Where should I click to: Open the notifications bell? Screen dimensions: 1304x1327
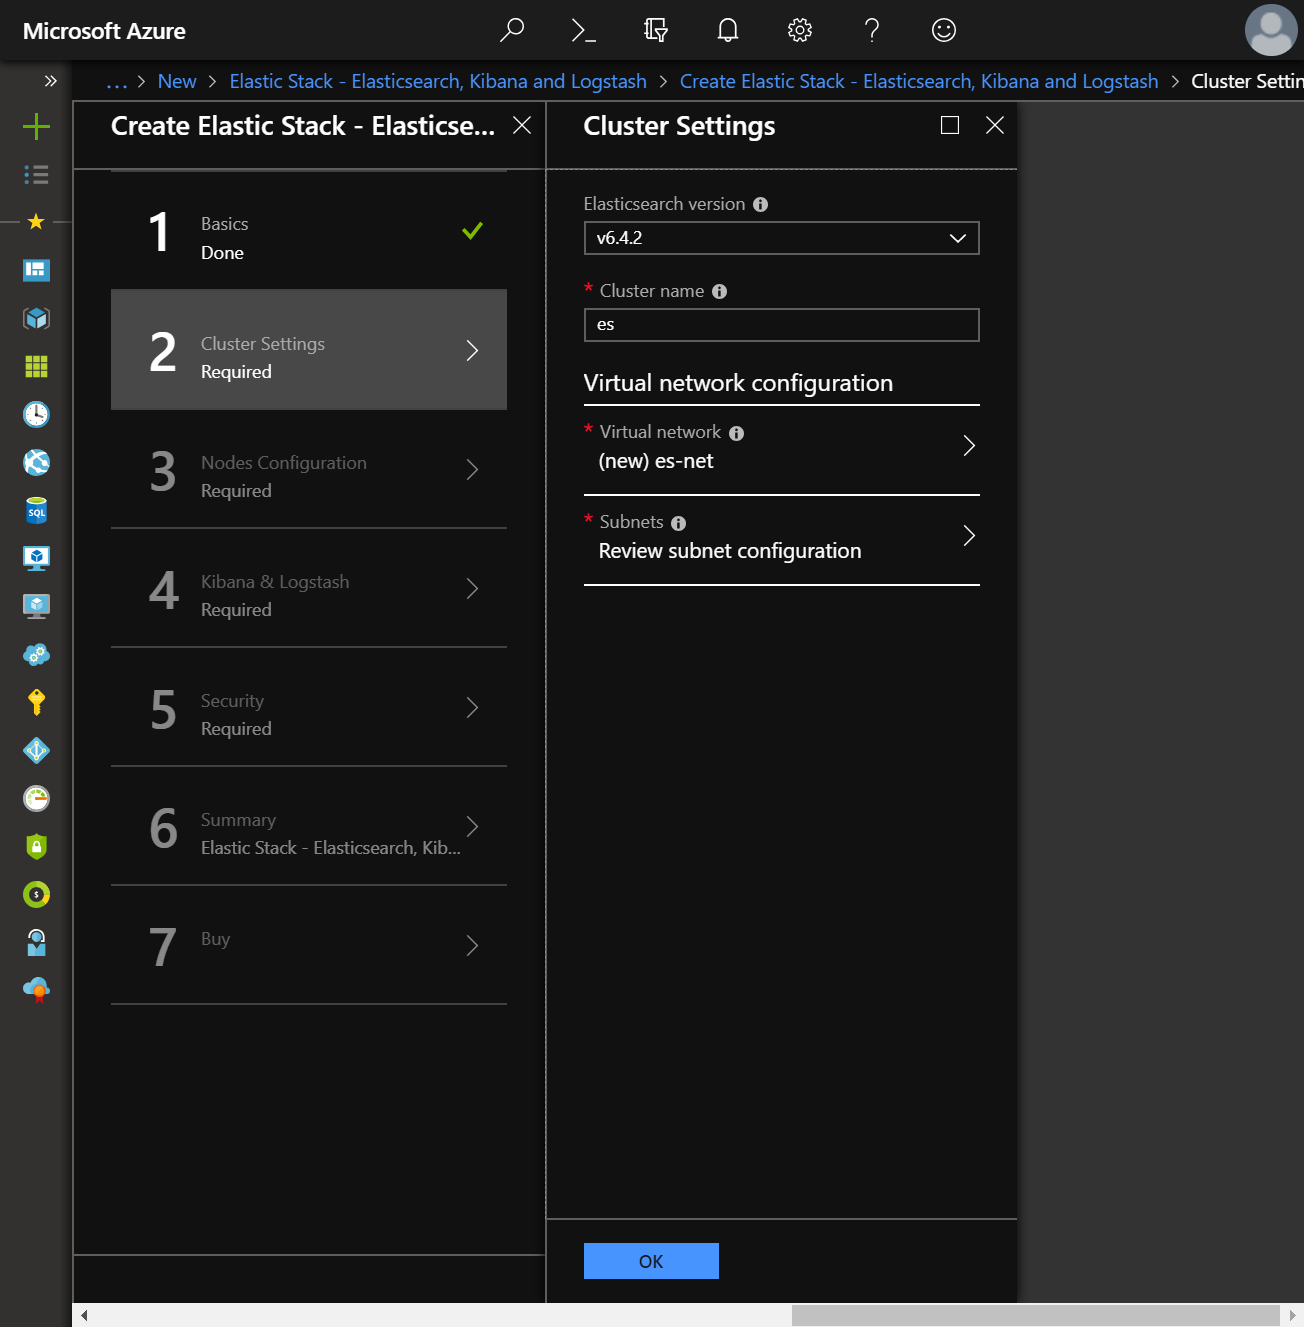pos(727,30)
